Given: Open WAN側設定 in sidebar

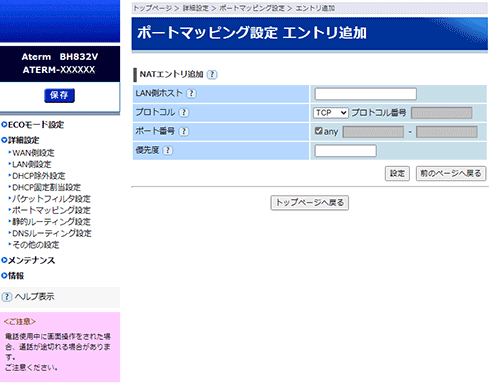Looking at the screenshot, I should click(33, 153).
